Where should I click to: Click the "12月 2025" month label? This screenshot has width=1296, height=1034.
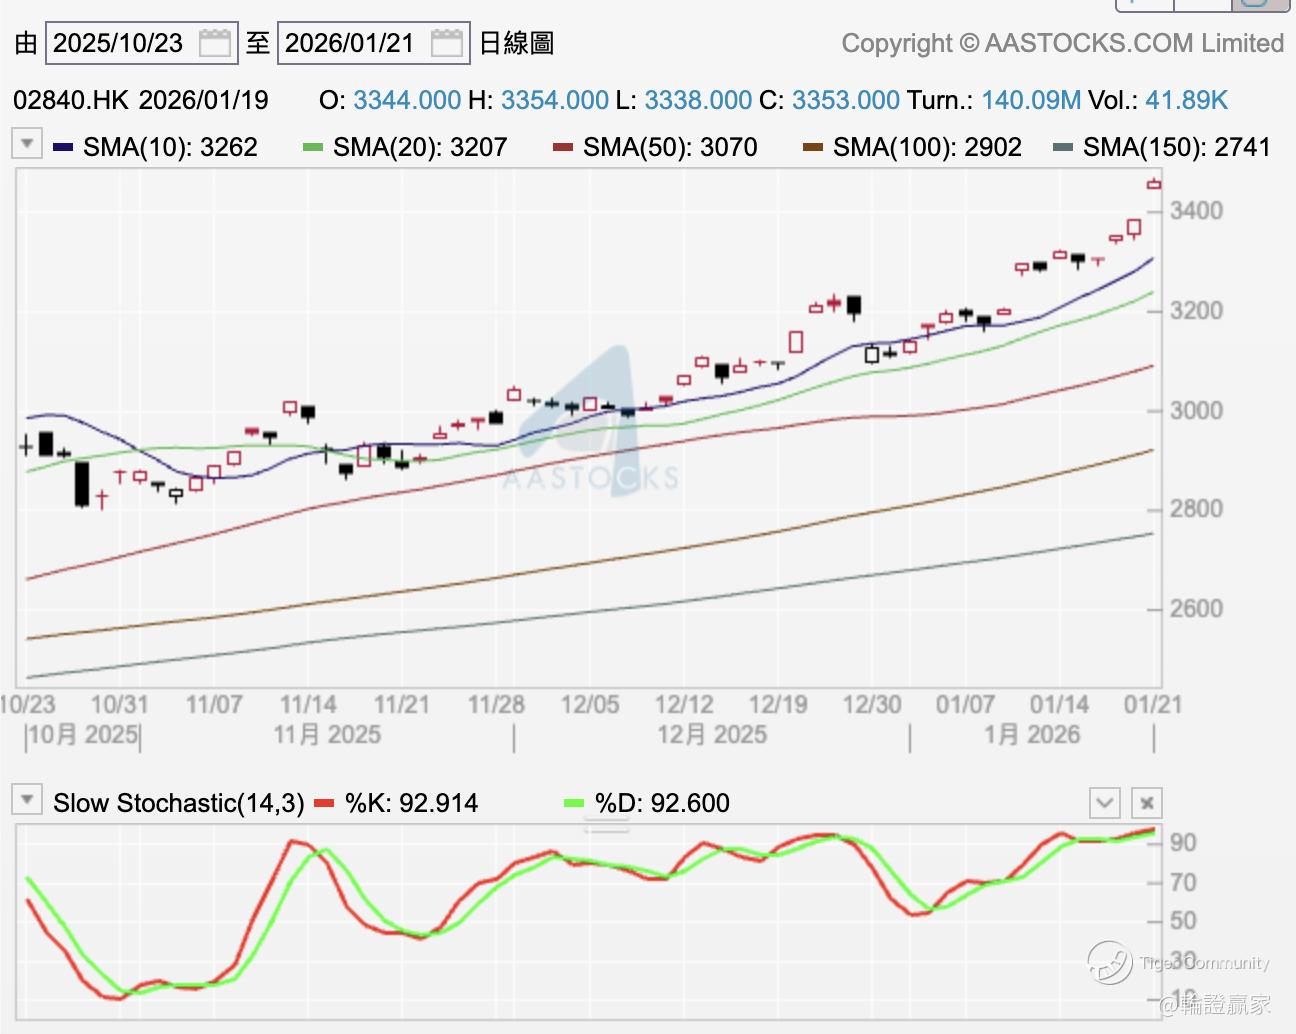pos(712,735)
